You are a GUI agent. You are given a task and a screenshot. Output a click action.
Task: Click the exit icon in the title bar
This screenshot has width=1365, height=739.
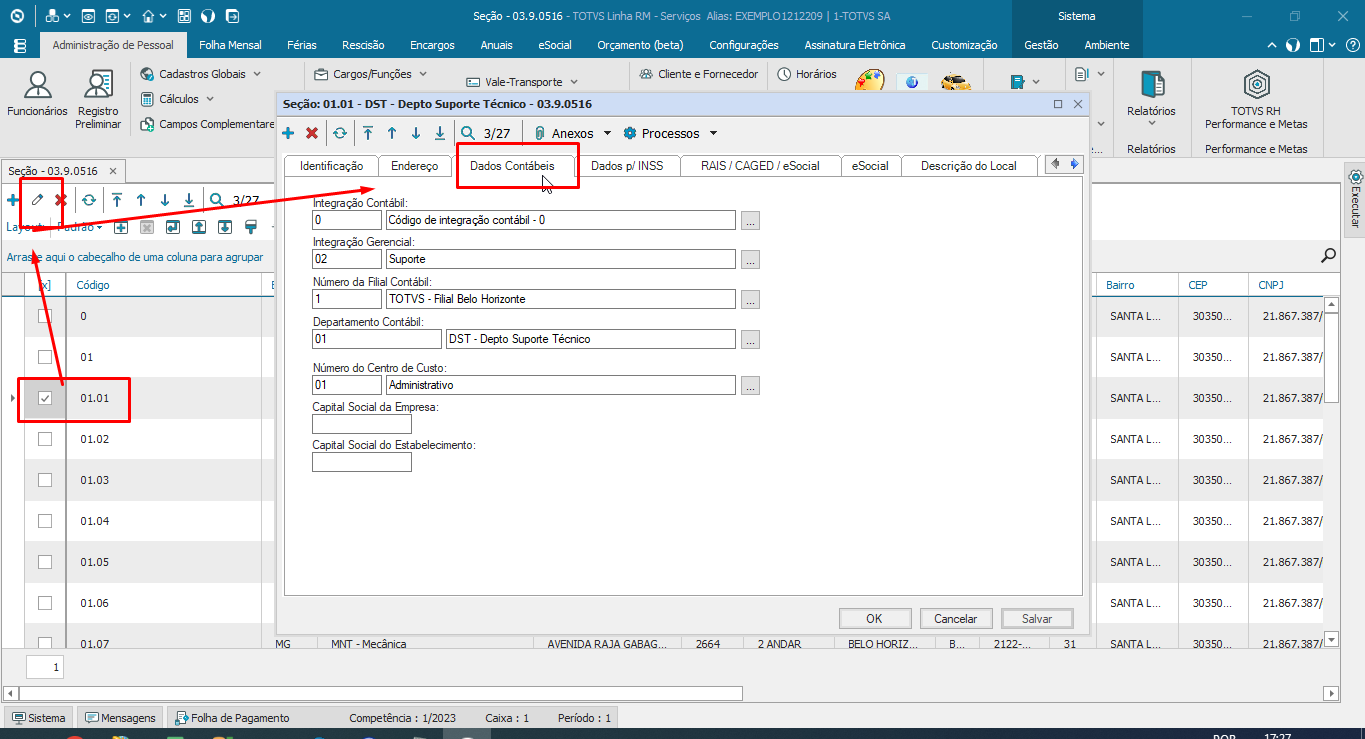(232, 16)
